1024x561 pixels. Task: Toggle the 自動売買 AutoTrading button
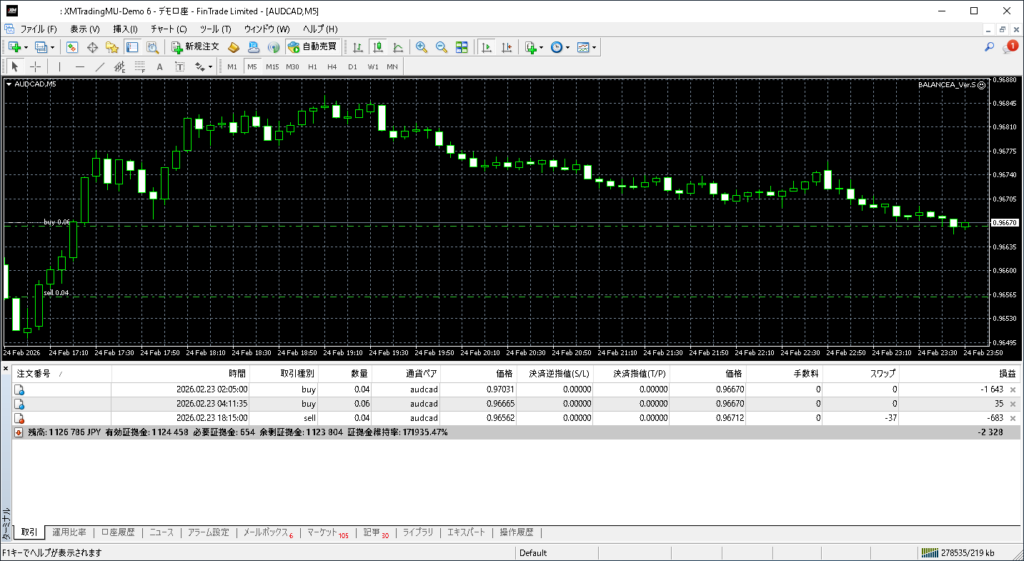311,47
